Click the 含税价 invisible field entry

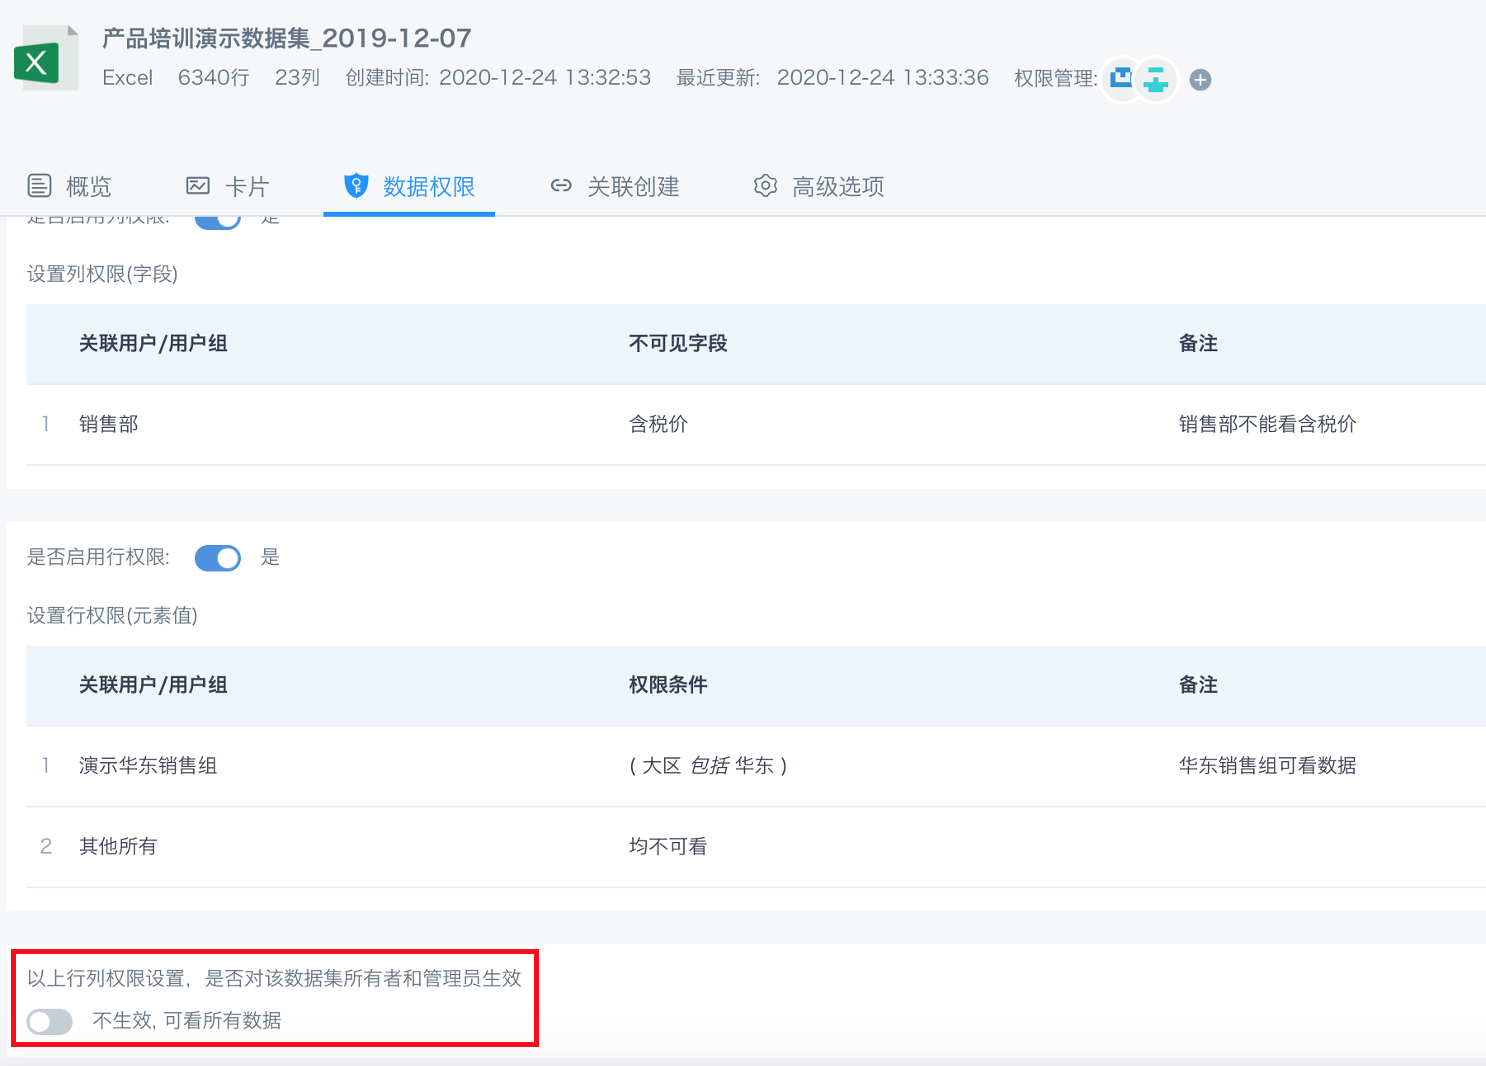(x=658, y=424)
